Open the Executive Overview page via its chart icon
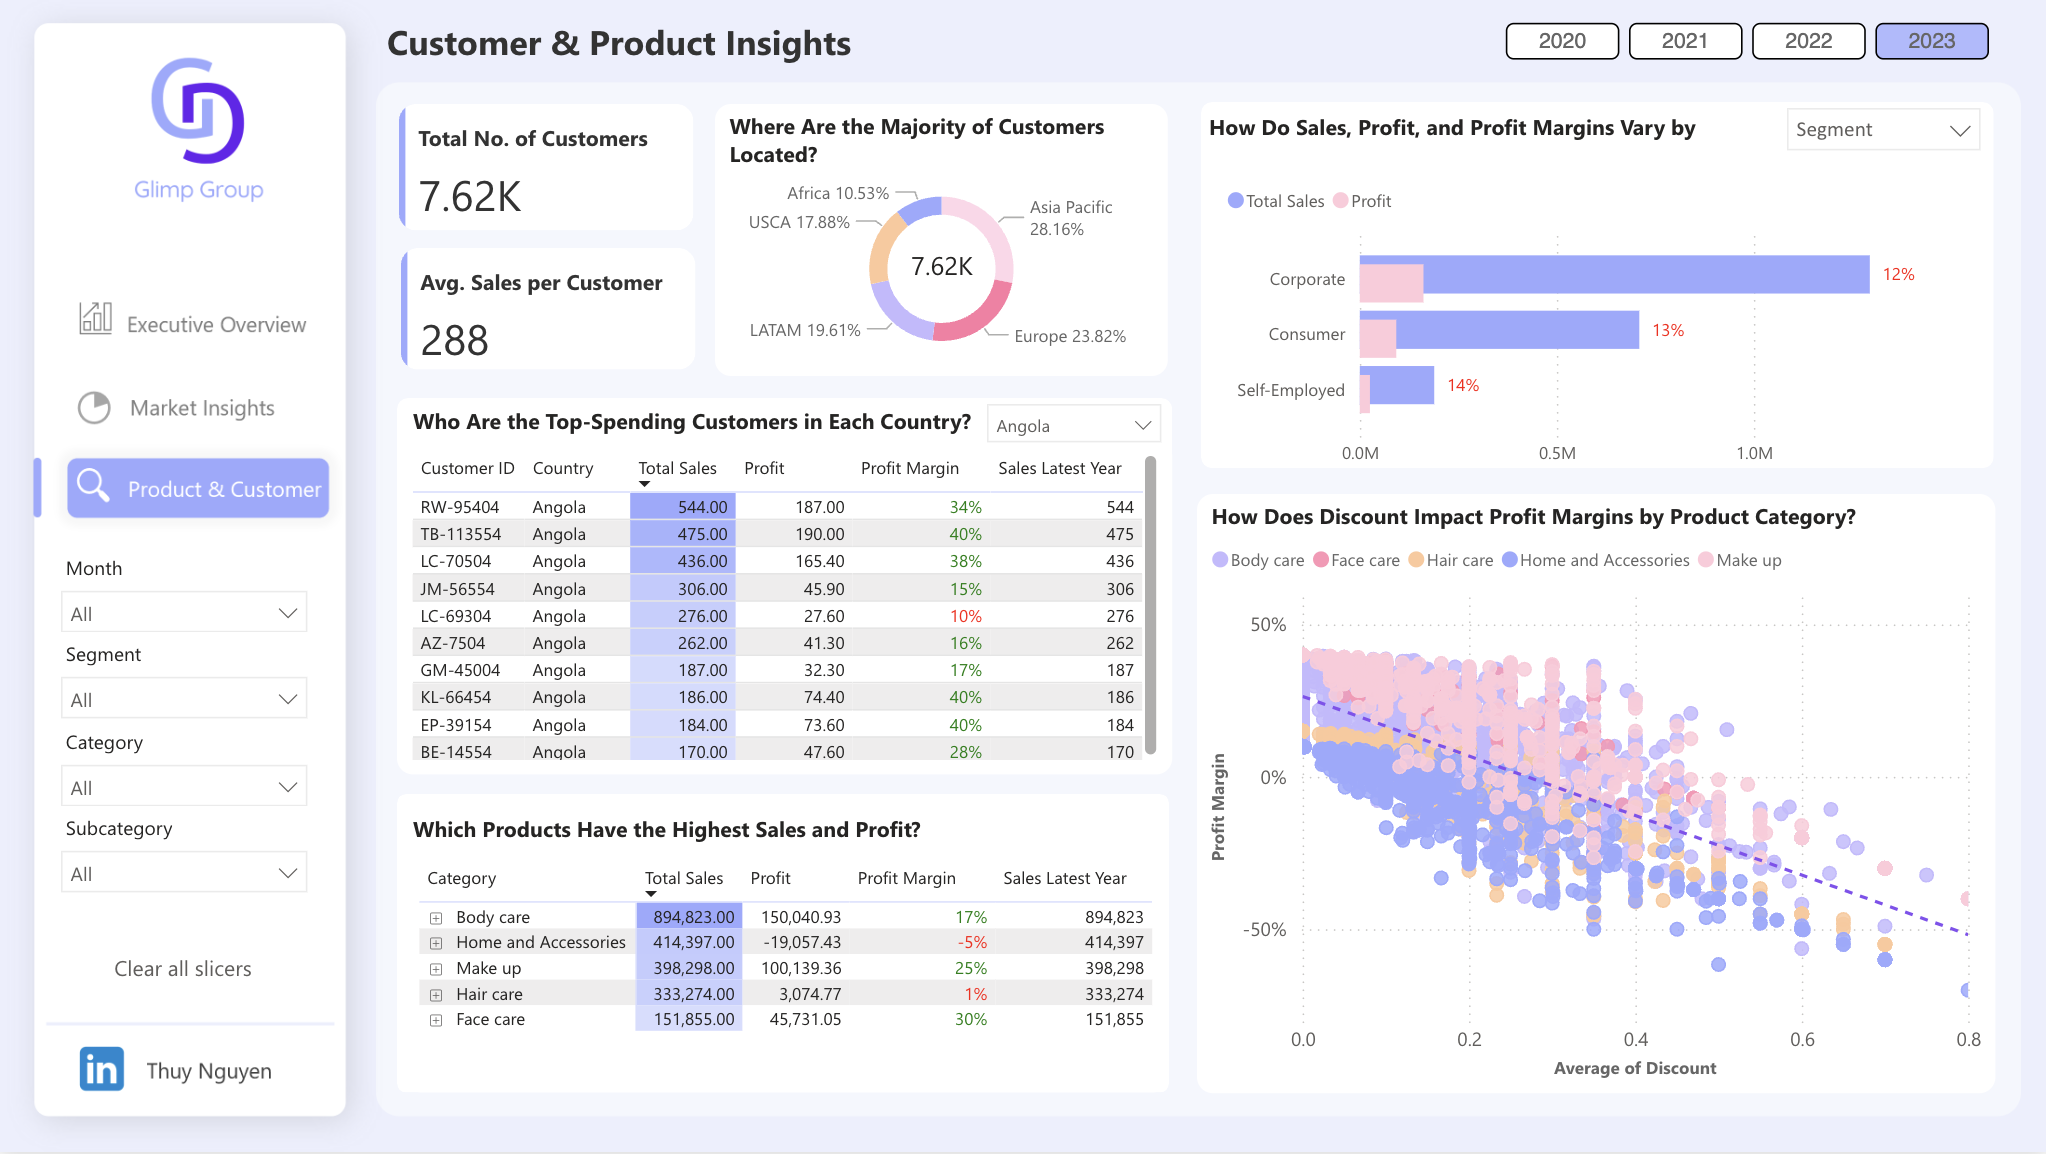The height and width of the screenshot is (1154, 2046). (x=95, y=318)
